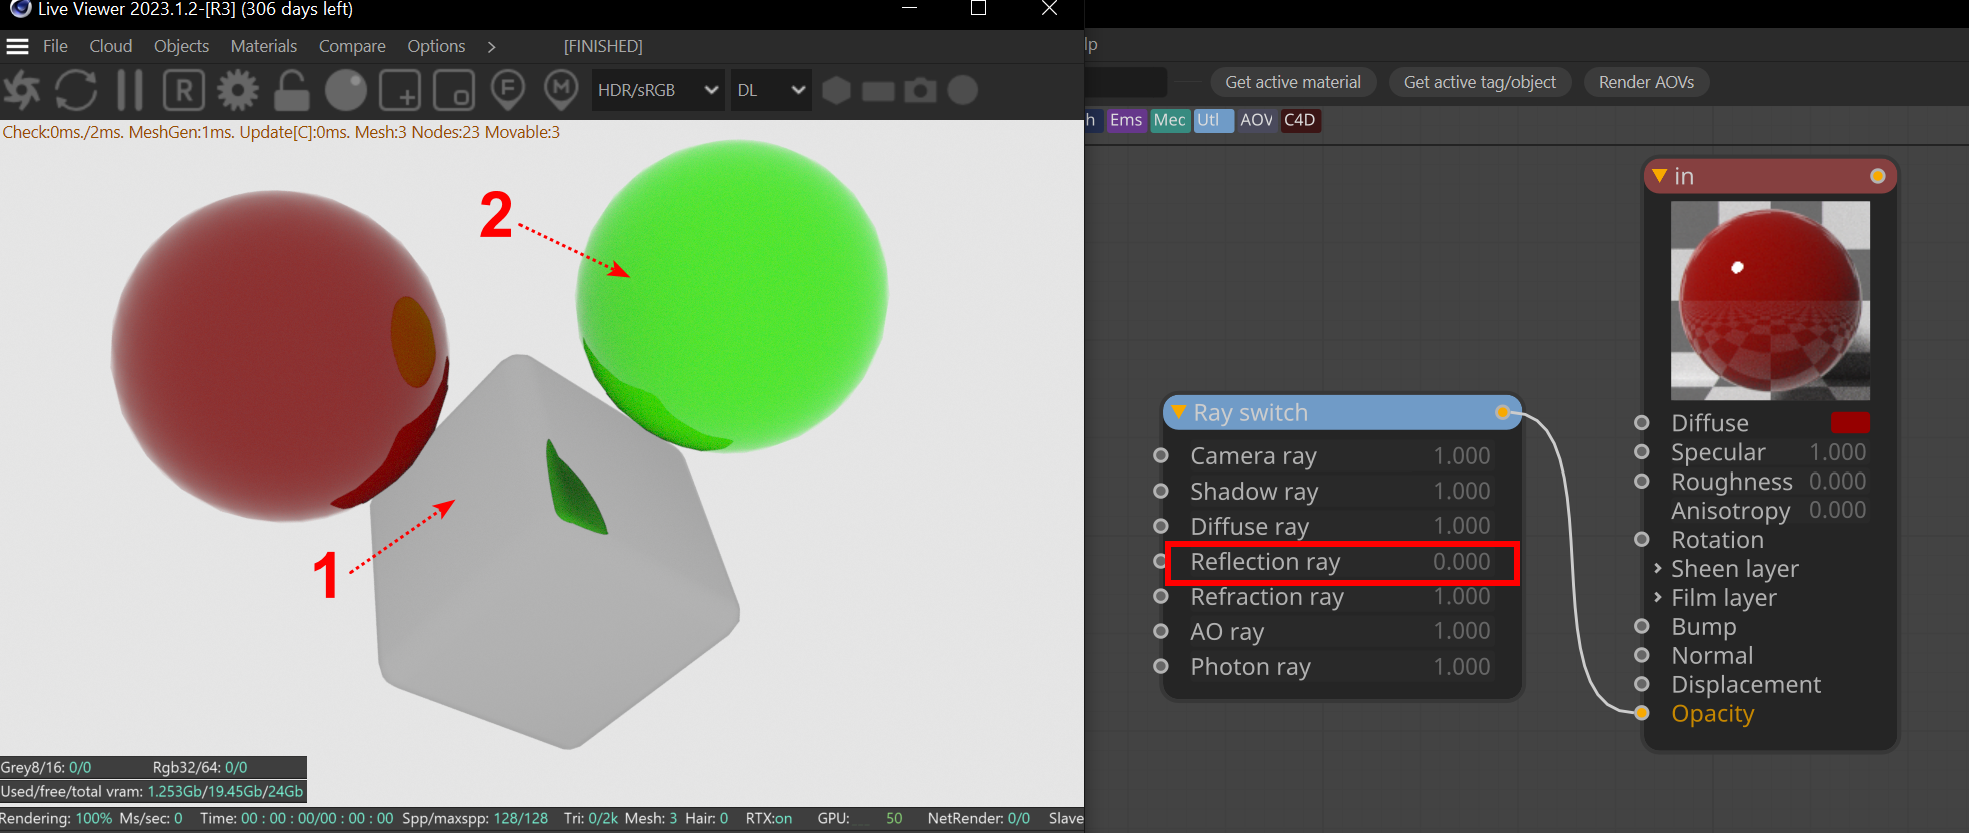Click Shadow ray input port
Viewport: 1969px width, 833px height.
1160,491
